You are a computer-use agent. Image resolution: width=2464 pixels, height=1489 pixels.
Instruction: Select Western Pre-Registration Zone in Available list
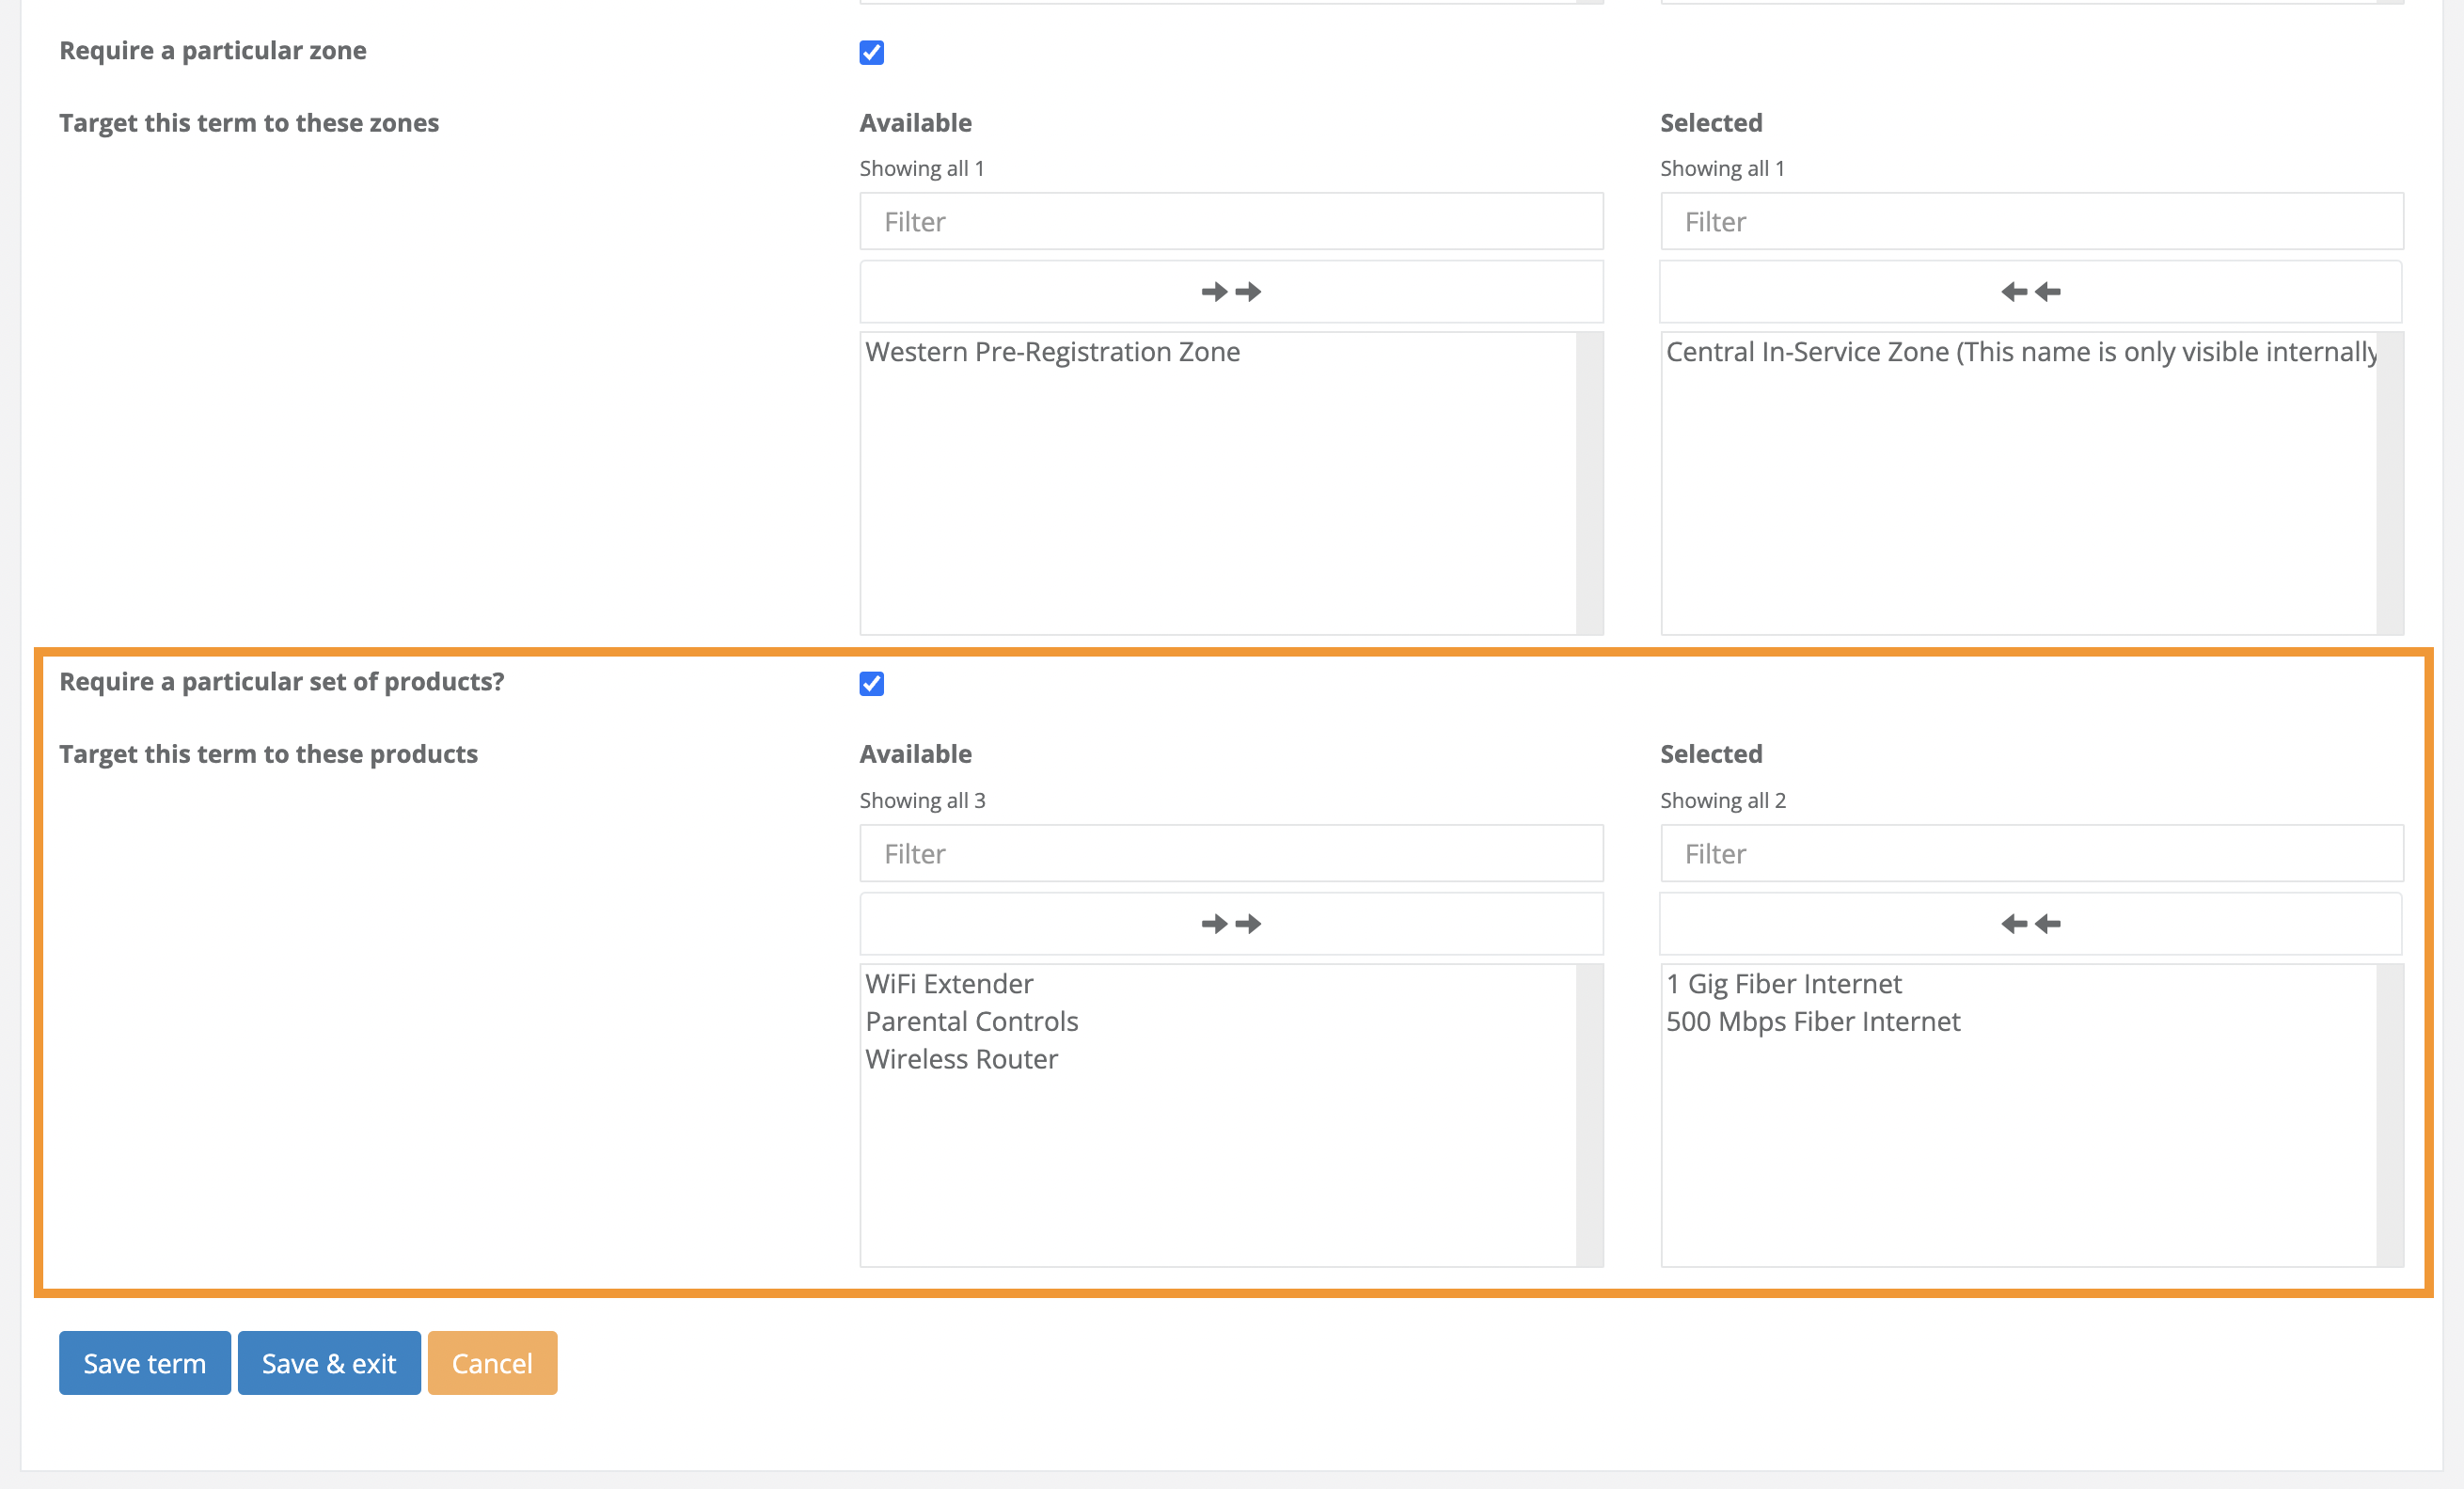[x=1052, y=352]
